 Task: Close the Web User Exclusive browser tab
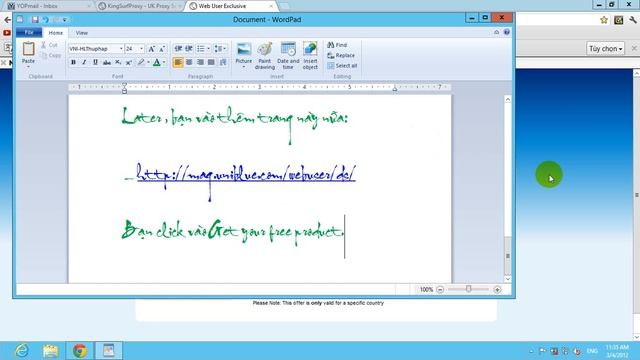point(271,6)
